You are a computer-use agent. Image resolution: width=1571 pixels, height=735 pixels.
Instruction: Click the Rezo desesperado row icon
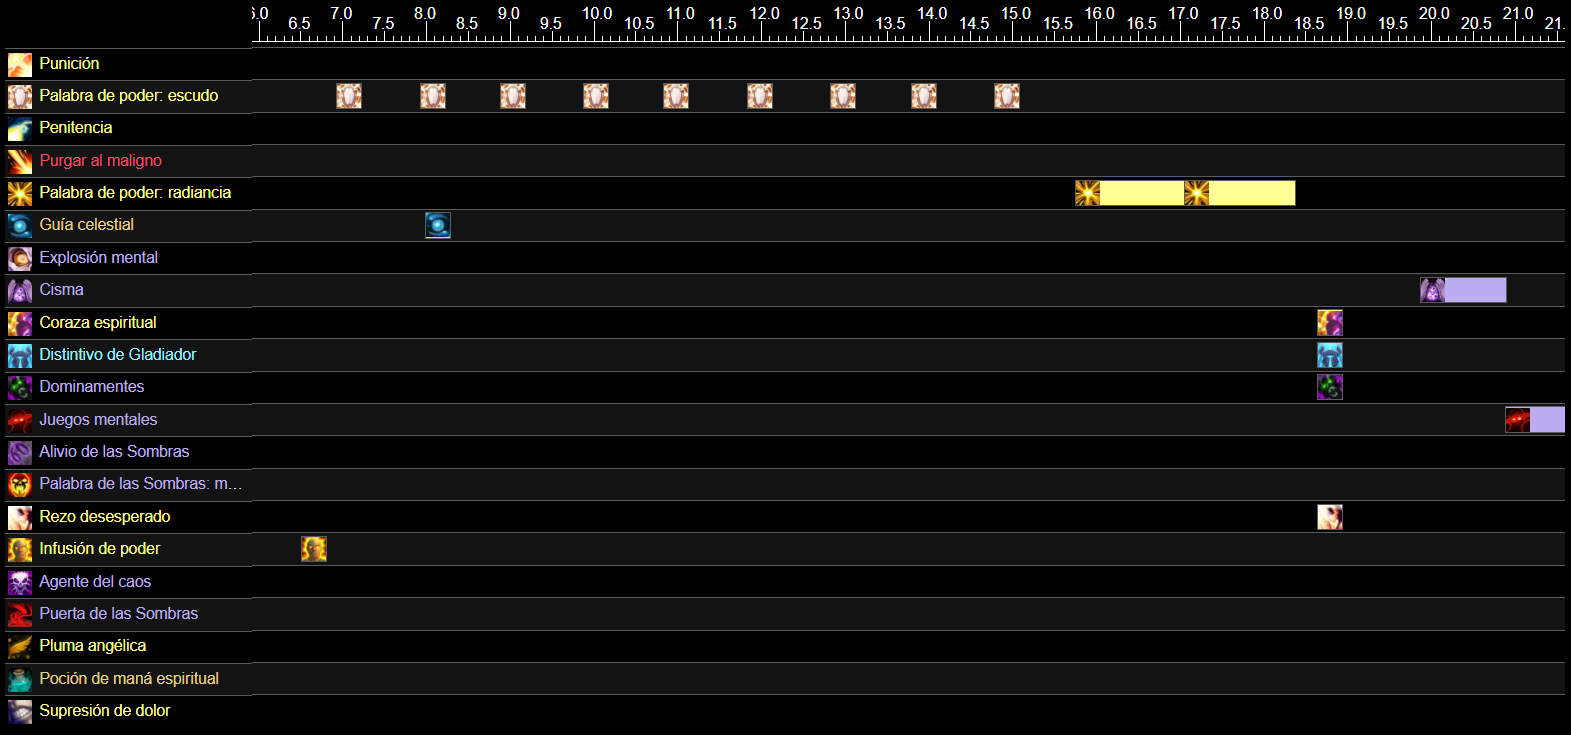click(20, 518)
